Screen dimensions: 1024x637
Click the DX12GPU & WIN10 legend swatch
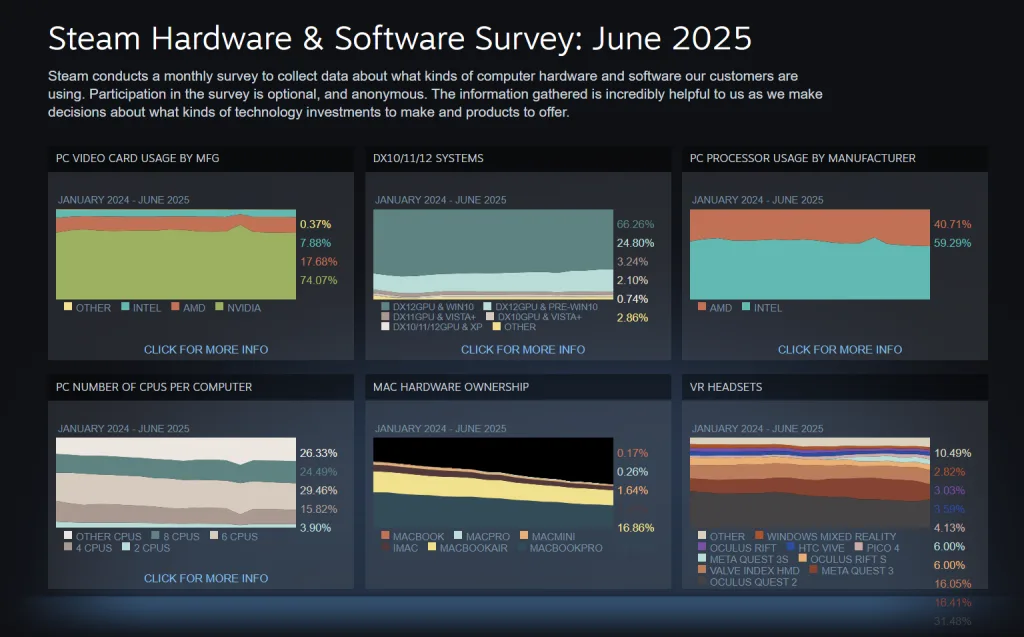(385, 306)
